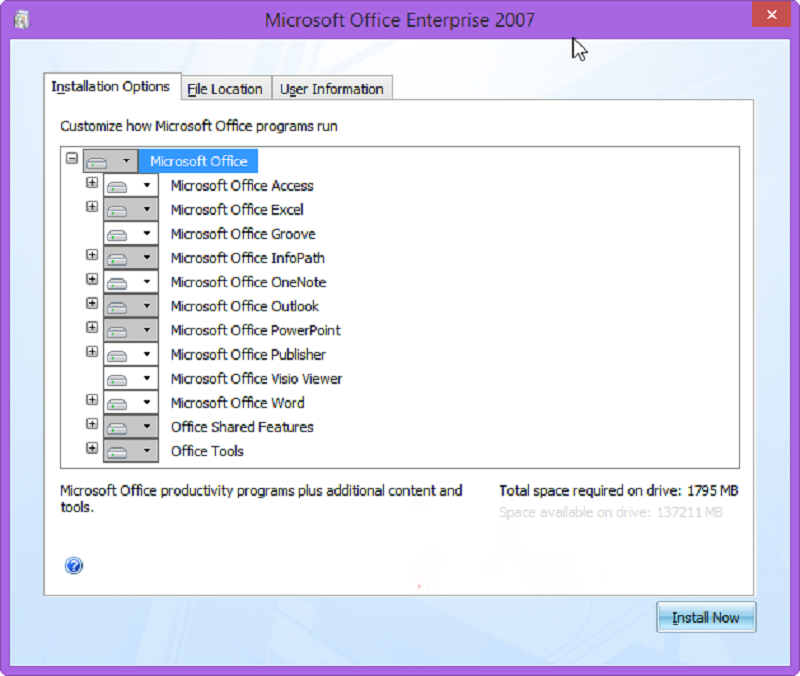Expand the Microsoft Office PowerPoint node

click(x=92, y=327)
